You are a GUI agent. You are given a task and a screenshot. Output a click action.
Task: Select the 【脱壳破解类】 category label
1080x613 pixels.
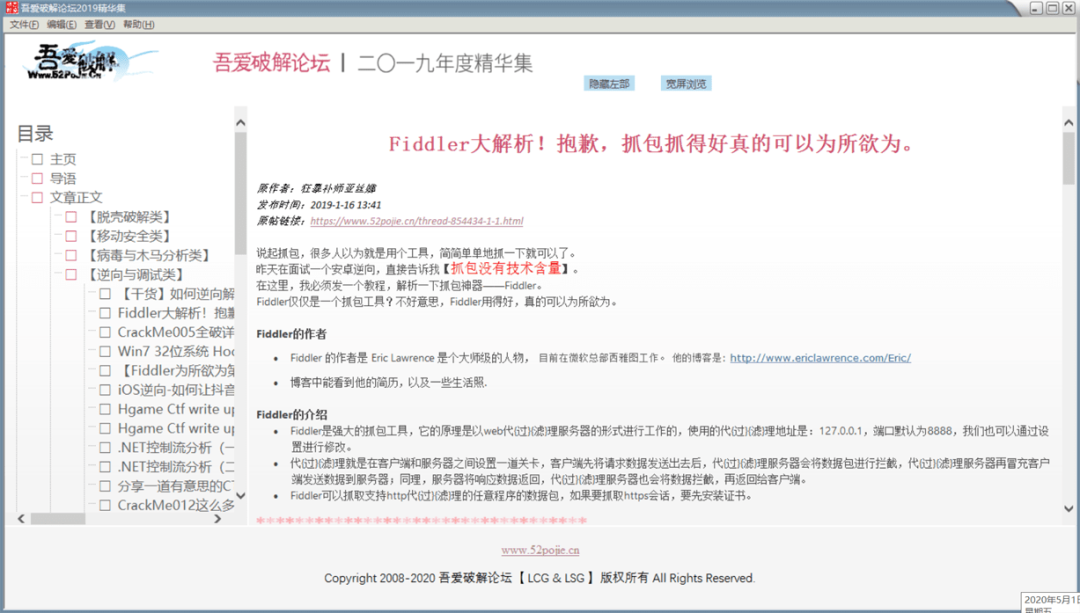[x=127, y=217]
